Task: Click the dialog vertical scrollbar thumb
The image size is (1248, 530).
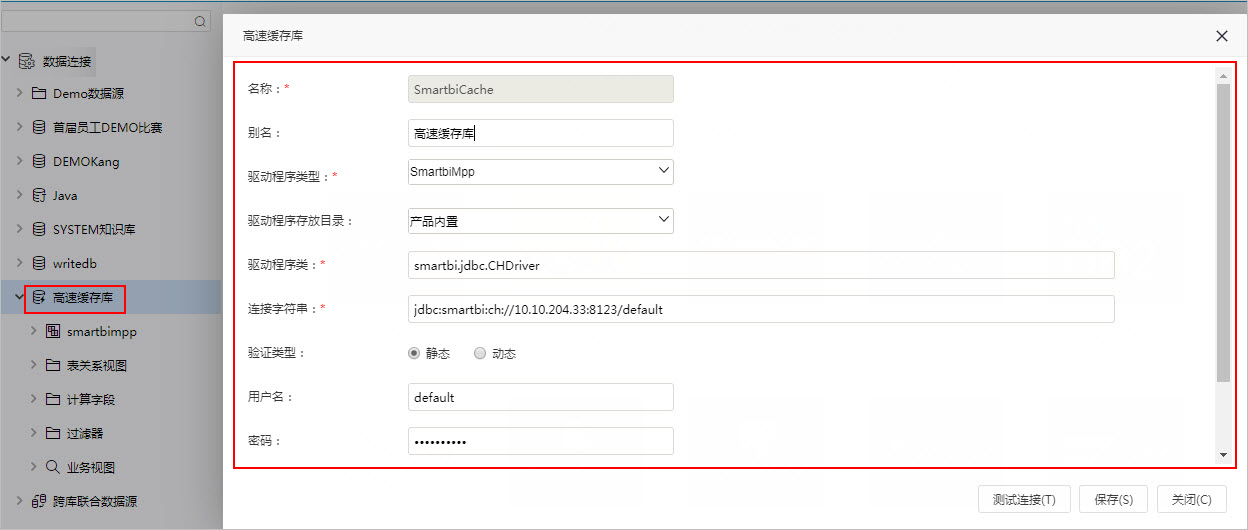Action: 1223,232
